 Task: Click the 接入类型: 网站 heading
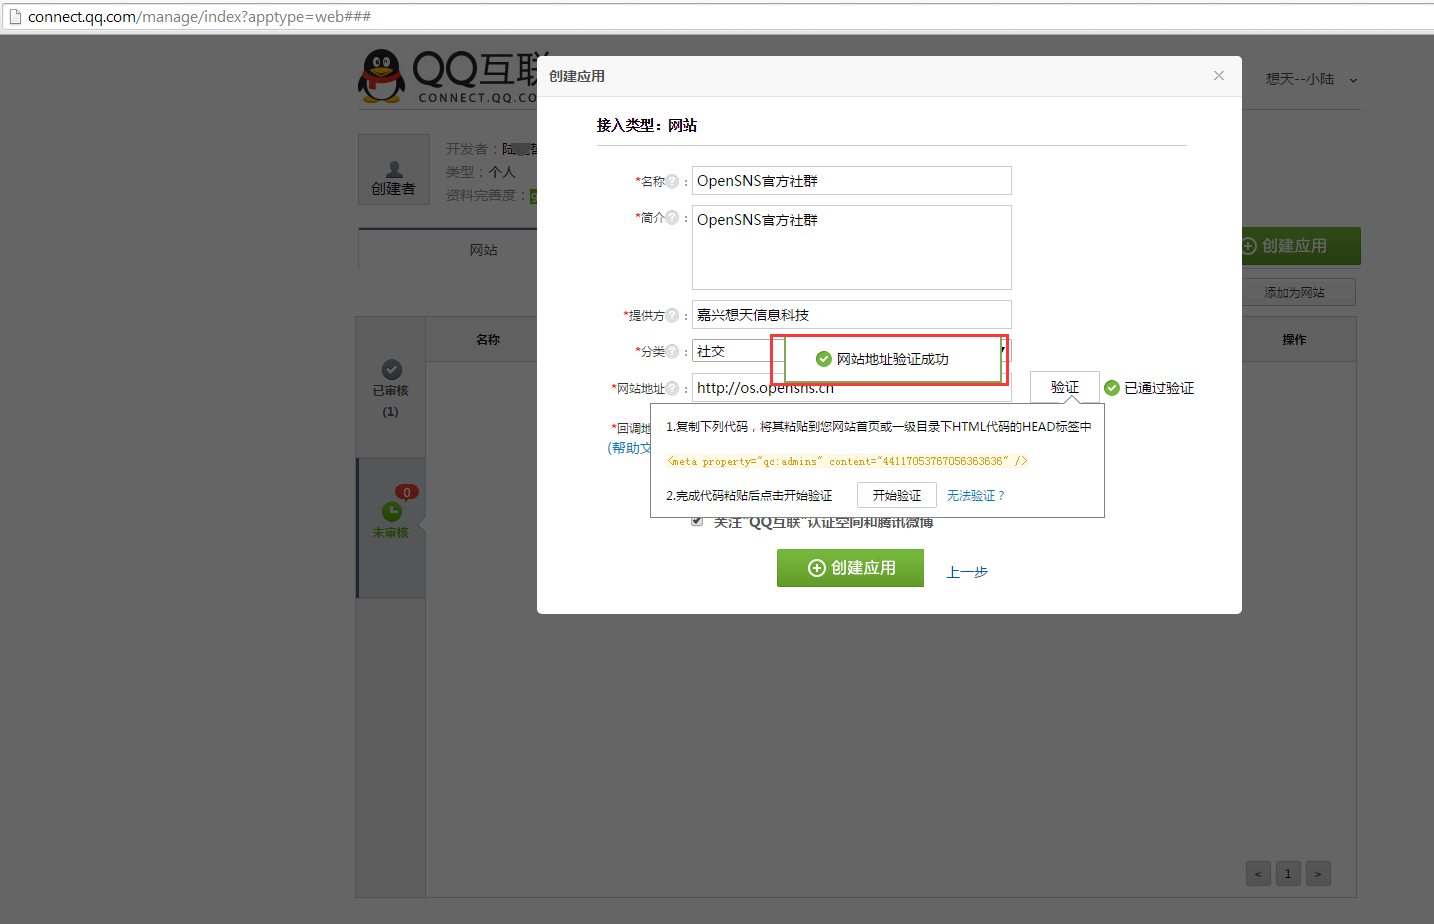tap(647, 125)
